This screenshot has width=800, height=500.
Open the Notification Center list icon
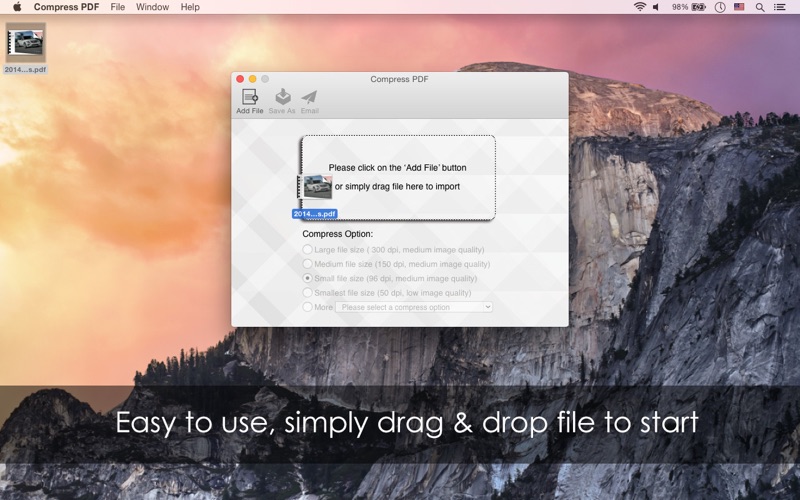point(781,7)
